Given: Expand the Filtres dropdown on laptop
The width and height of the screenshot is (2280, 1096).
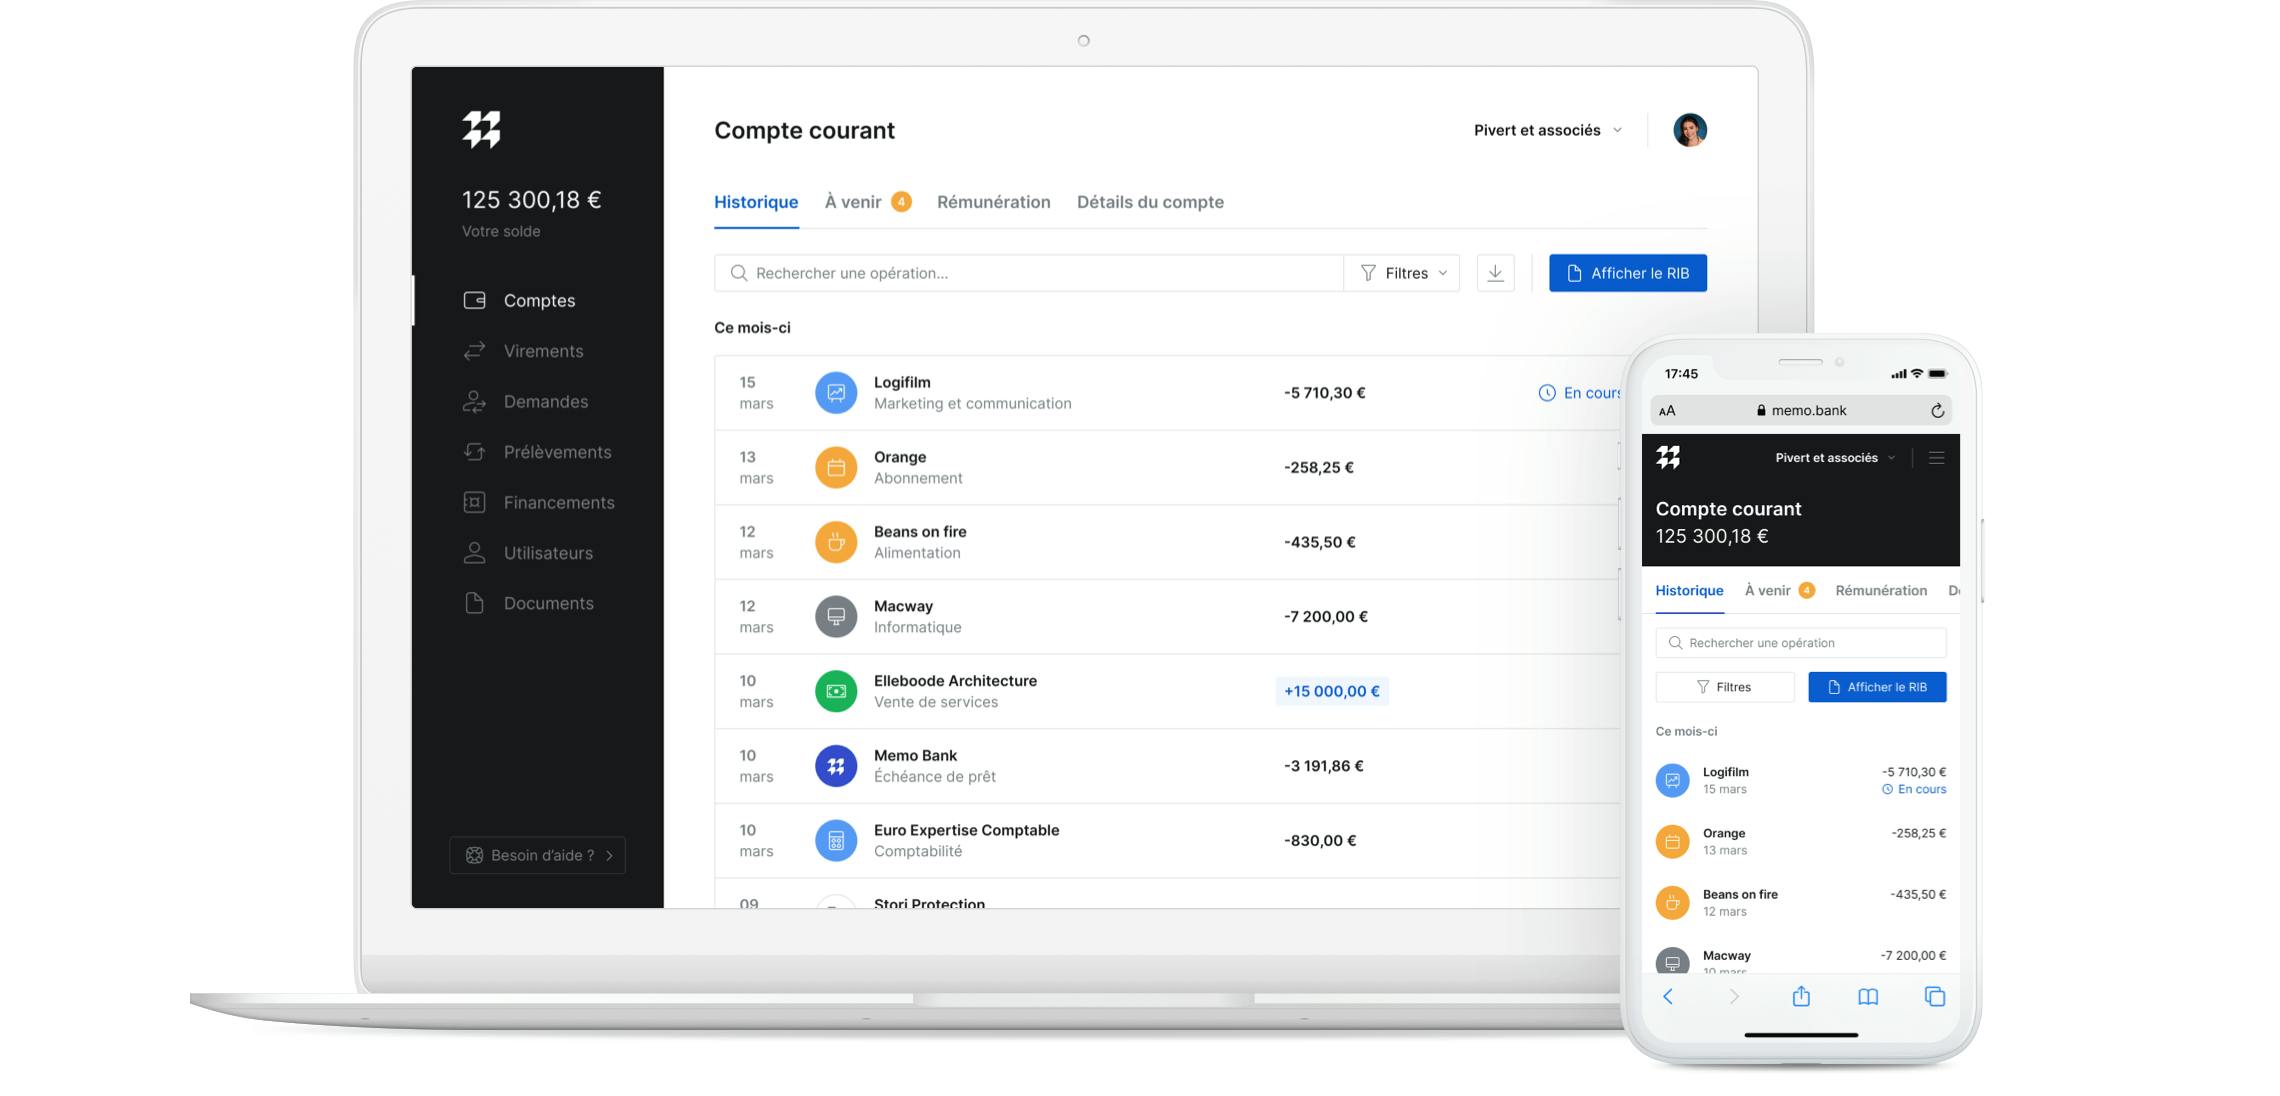Looking at the screenshot, I should 1402,273.
